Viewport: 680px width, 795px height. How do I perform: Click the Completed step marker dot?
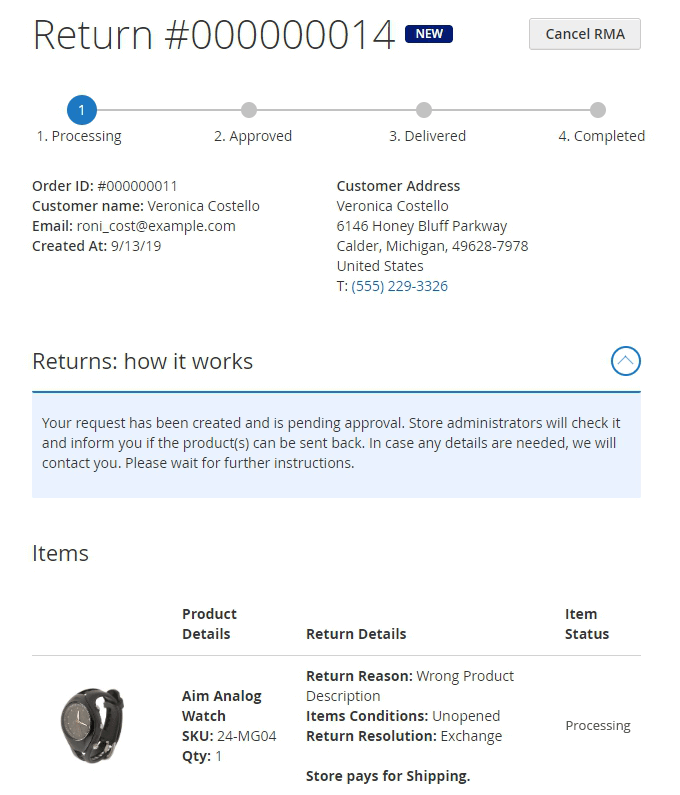click(598, 110)
